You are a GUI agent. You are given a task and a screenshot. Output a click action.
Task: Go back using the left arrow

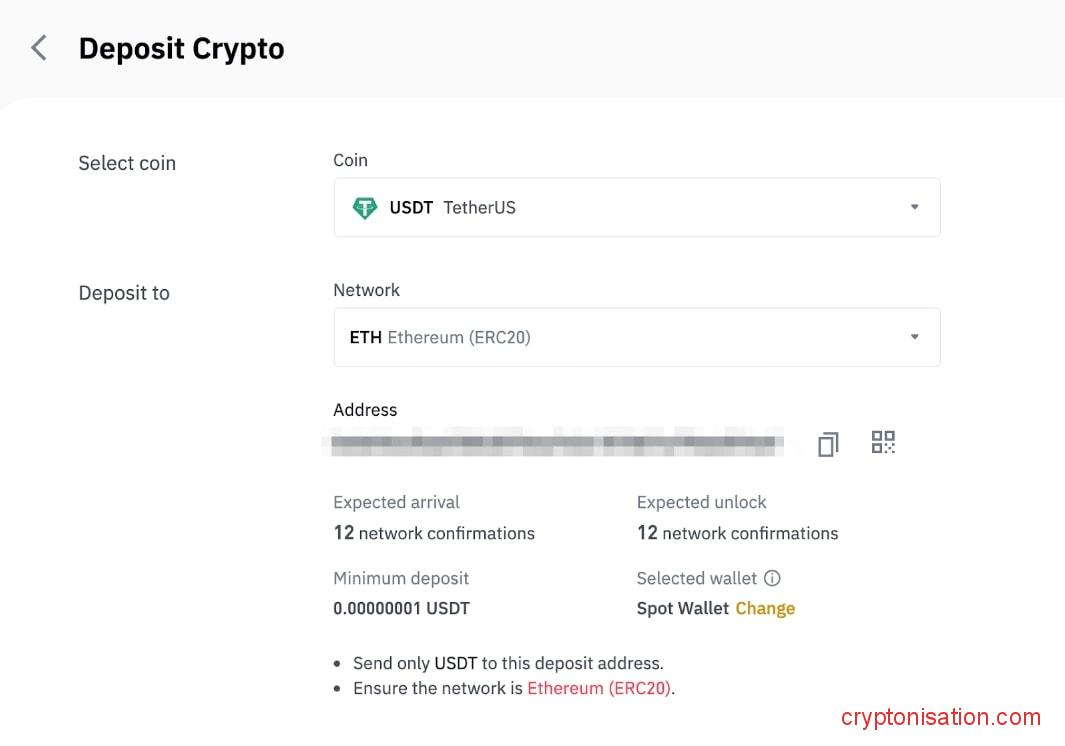tap(39, 48)
